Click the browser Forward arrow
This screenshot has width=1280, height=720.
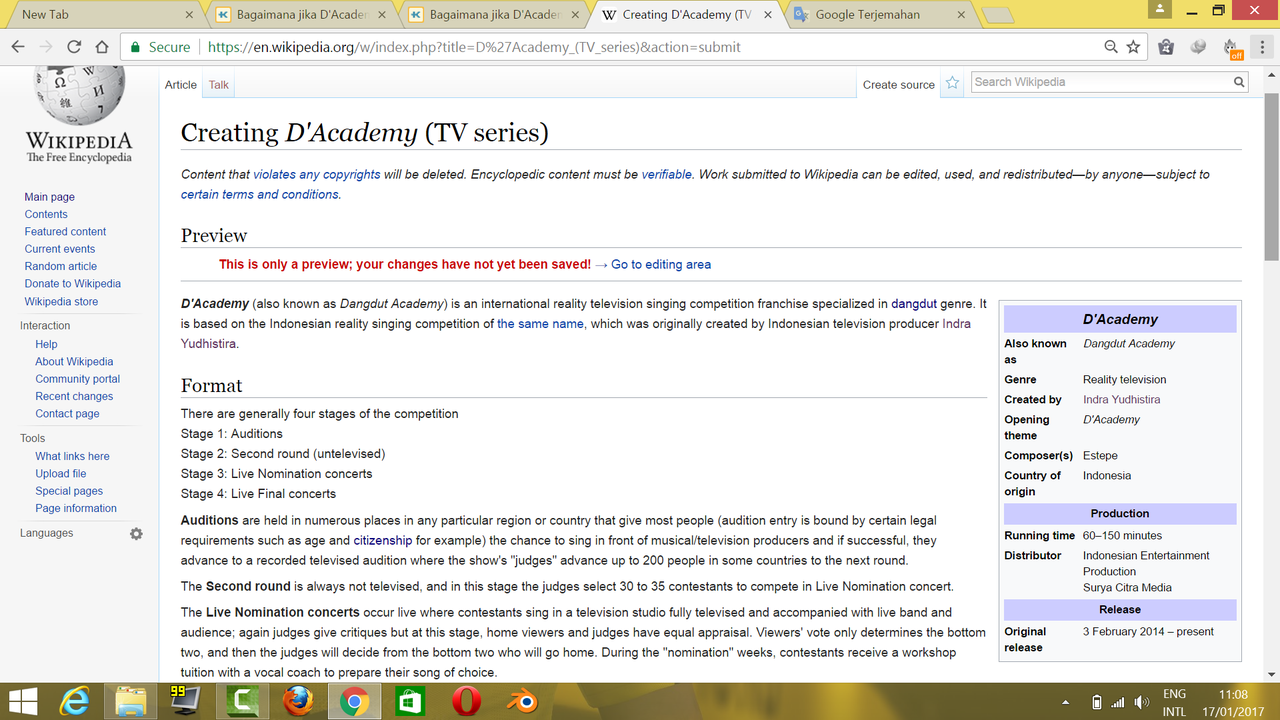click(46, 47)
